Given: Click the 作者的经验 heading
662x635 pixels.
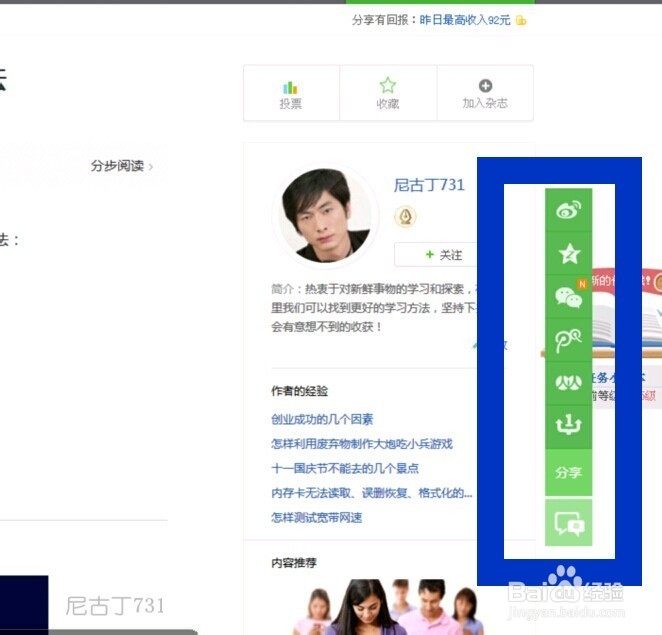Looking at the screenshot, I should pos(299,391).
